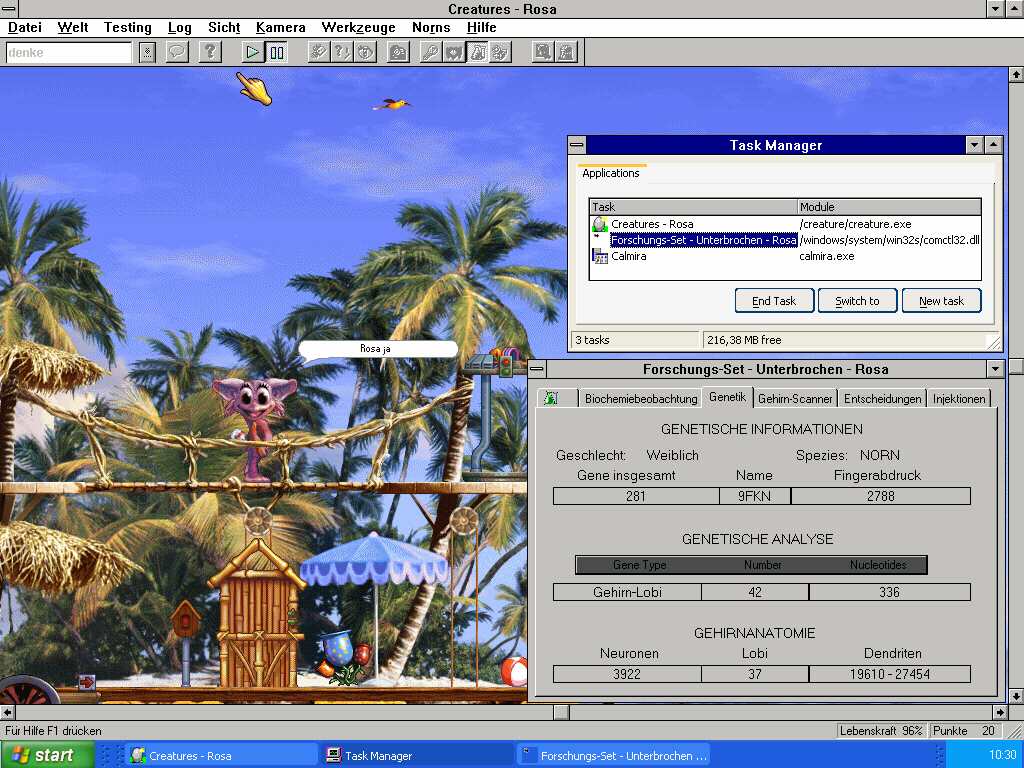Select the Applications tab in Task Manager

[x=611, y=173]
